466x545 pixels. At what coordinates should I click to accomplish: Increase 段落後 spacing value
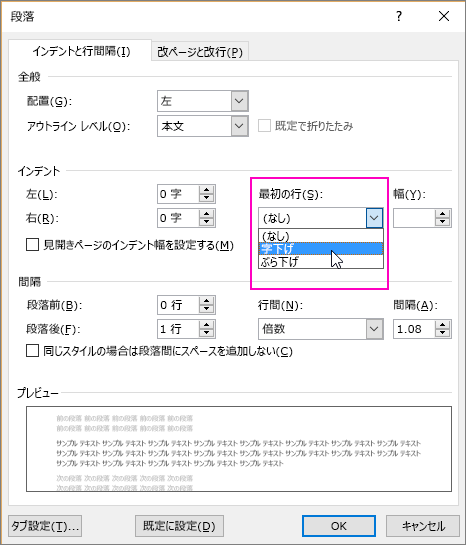(207, 325)
